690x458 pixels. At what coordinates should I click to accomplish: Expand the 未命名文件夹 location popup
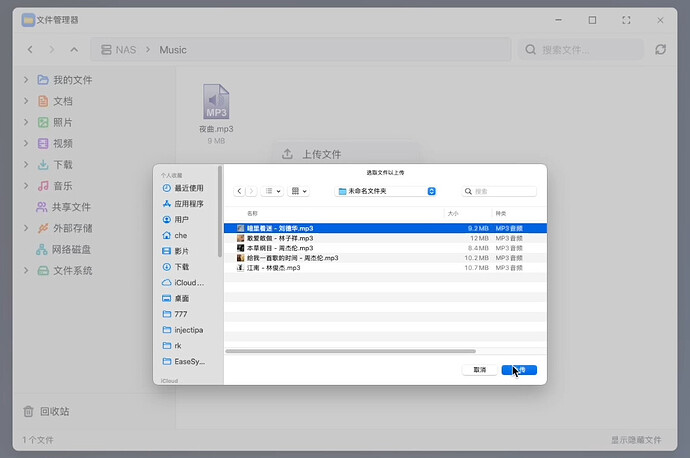pos(386,191)
